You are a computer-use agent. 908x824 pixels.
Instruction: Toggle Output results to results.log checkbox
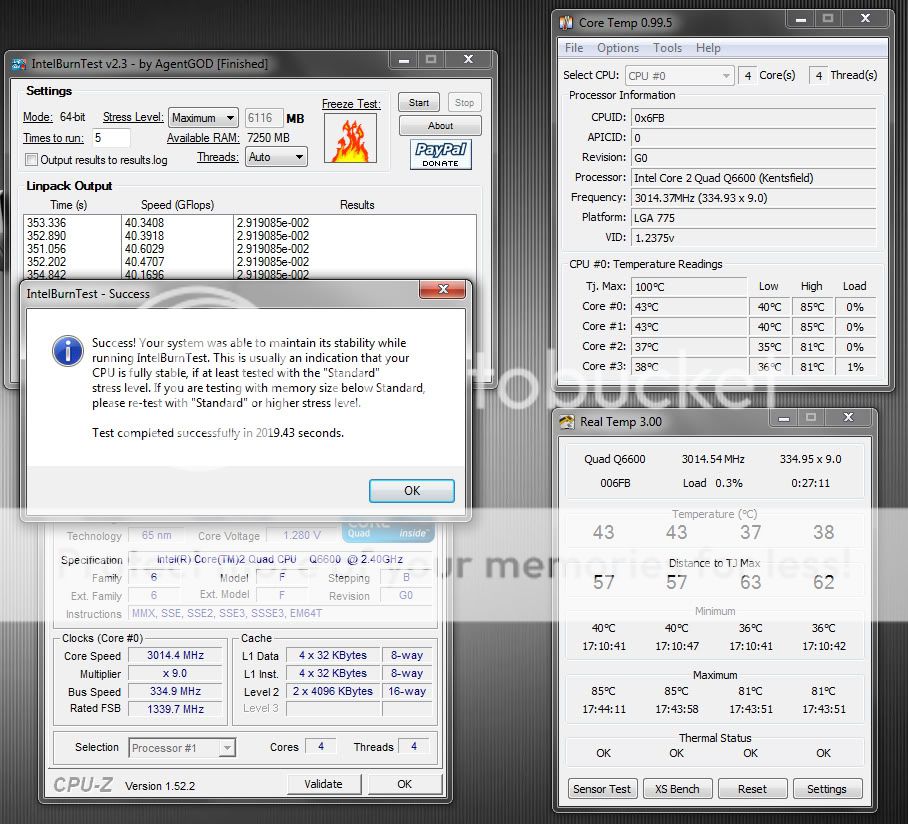[x=32, y=159]
